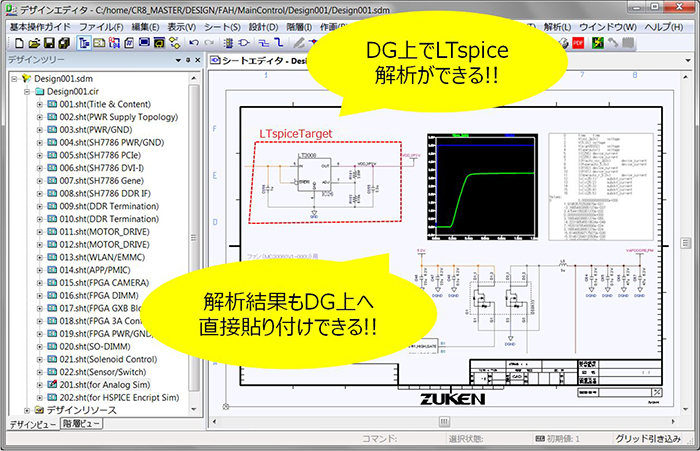Click the sheet horizontal scrollbar thumb

444,422
